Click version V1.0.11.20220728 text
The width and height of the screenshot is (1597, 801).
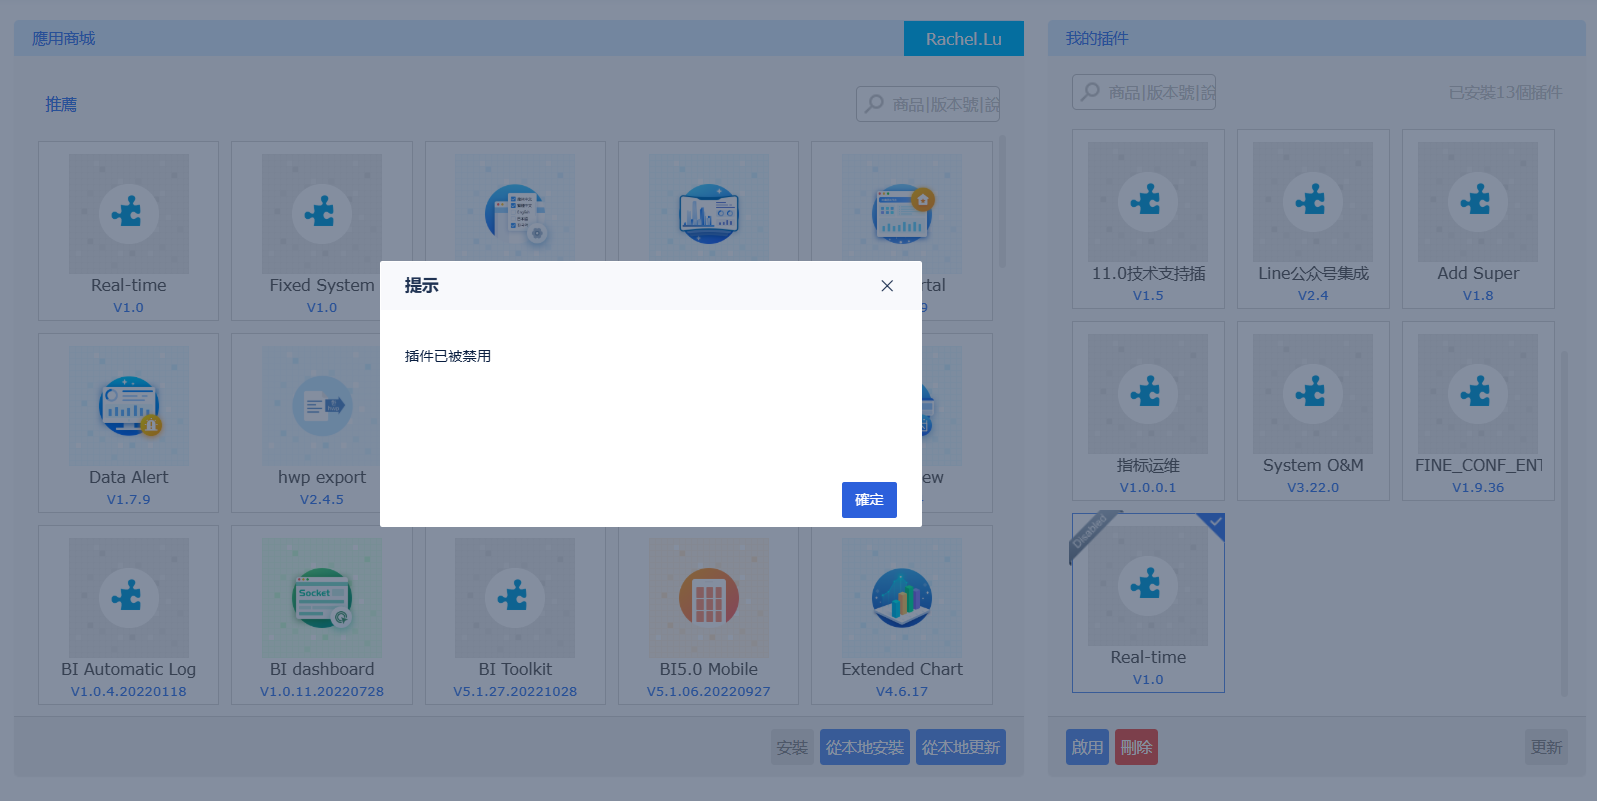click(322, 691)
